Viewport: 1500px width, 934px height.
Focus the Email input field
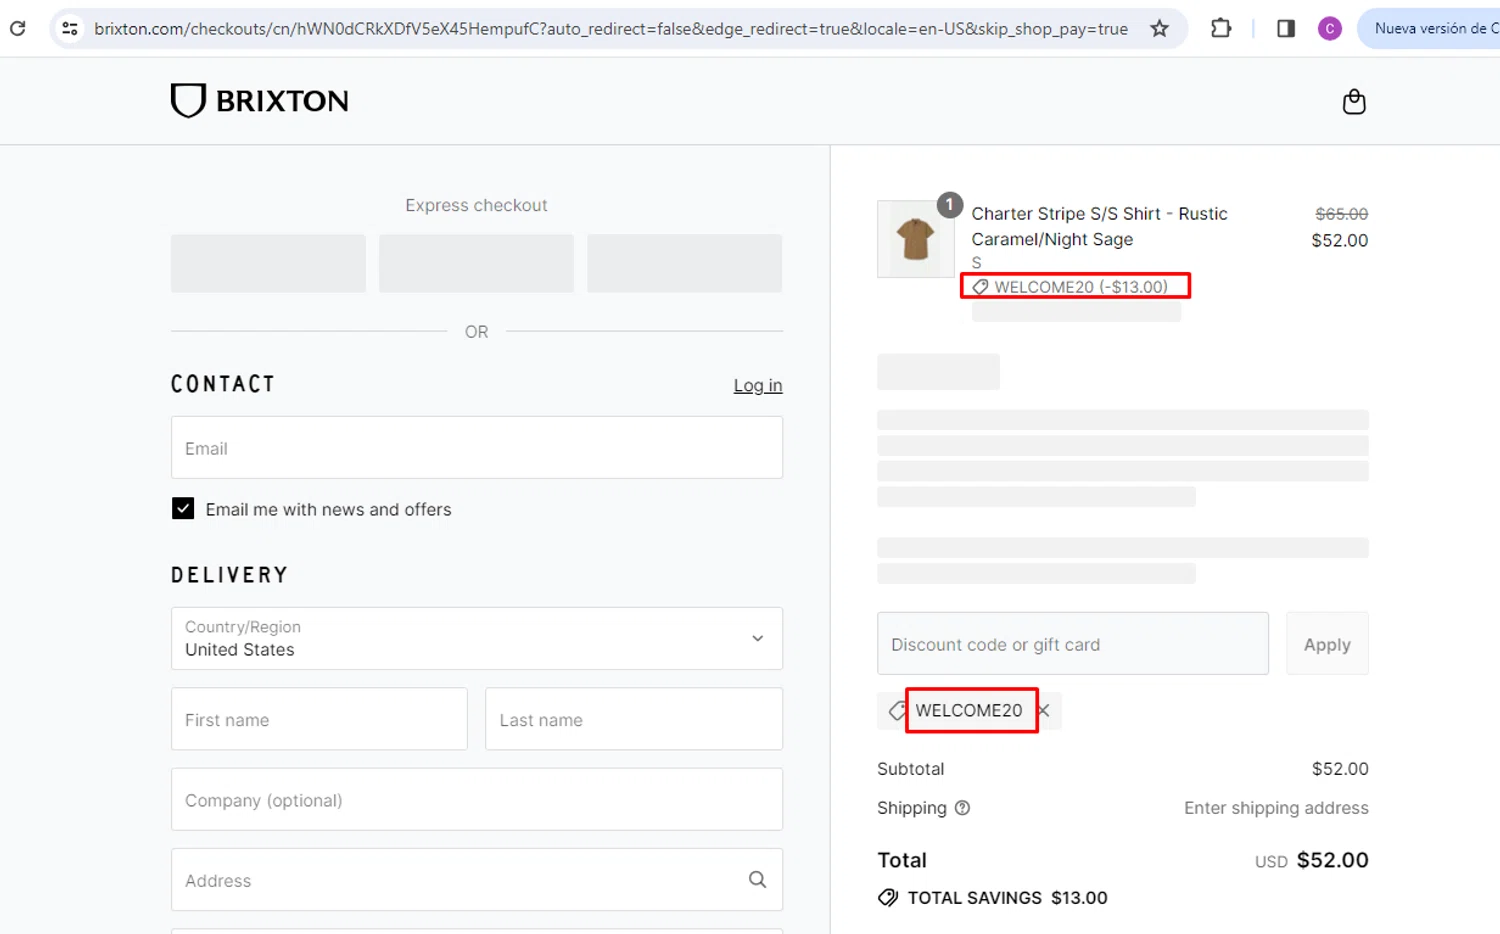[x=477, y=448]
